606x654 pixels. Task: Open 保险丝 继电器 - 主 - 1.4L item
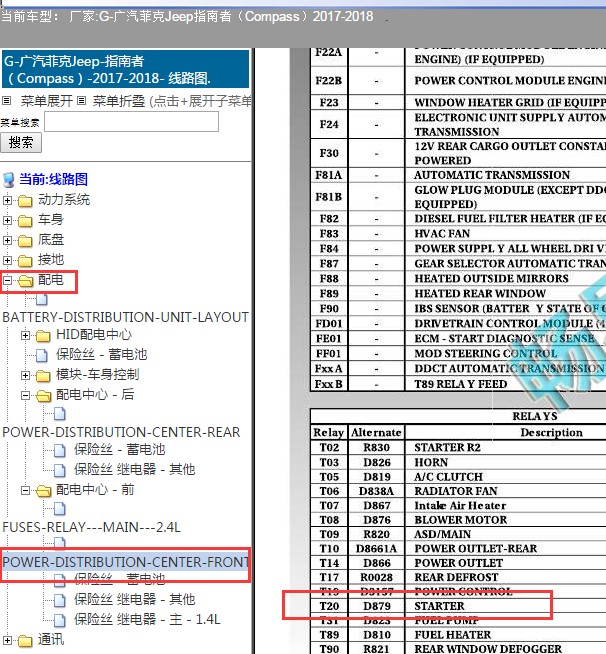click(x=147, y=620)
